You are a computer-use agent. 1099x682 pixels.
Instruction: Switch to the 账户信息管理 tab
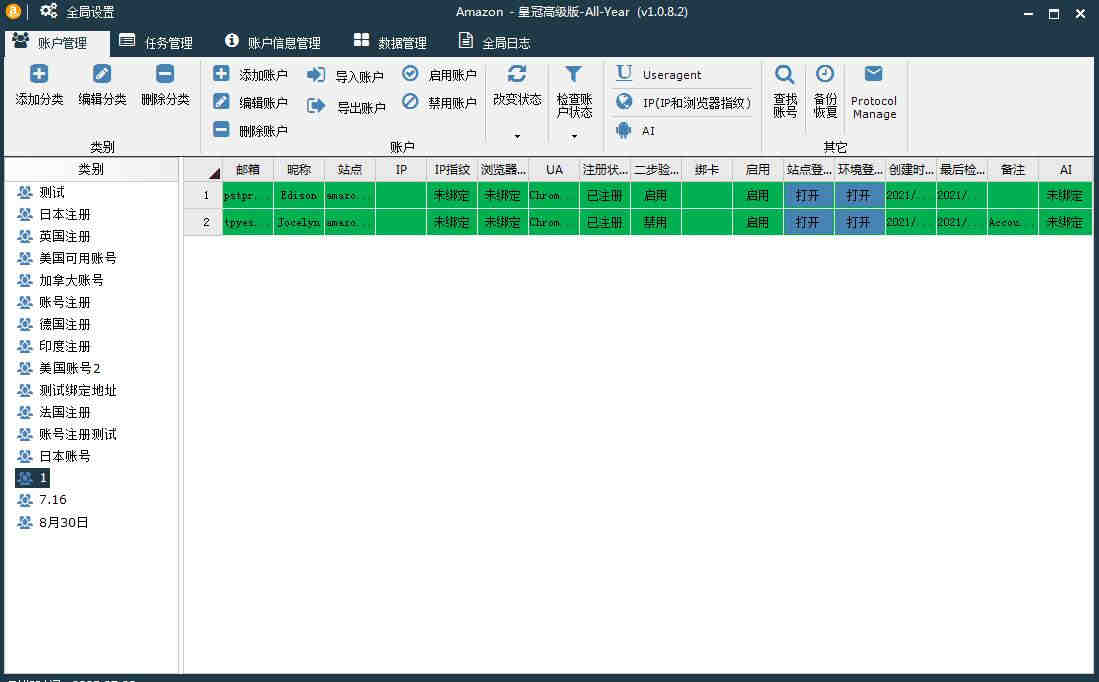click(x=273, y=43)
